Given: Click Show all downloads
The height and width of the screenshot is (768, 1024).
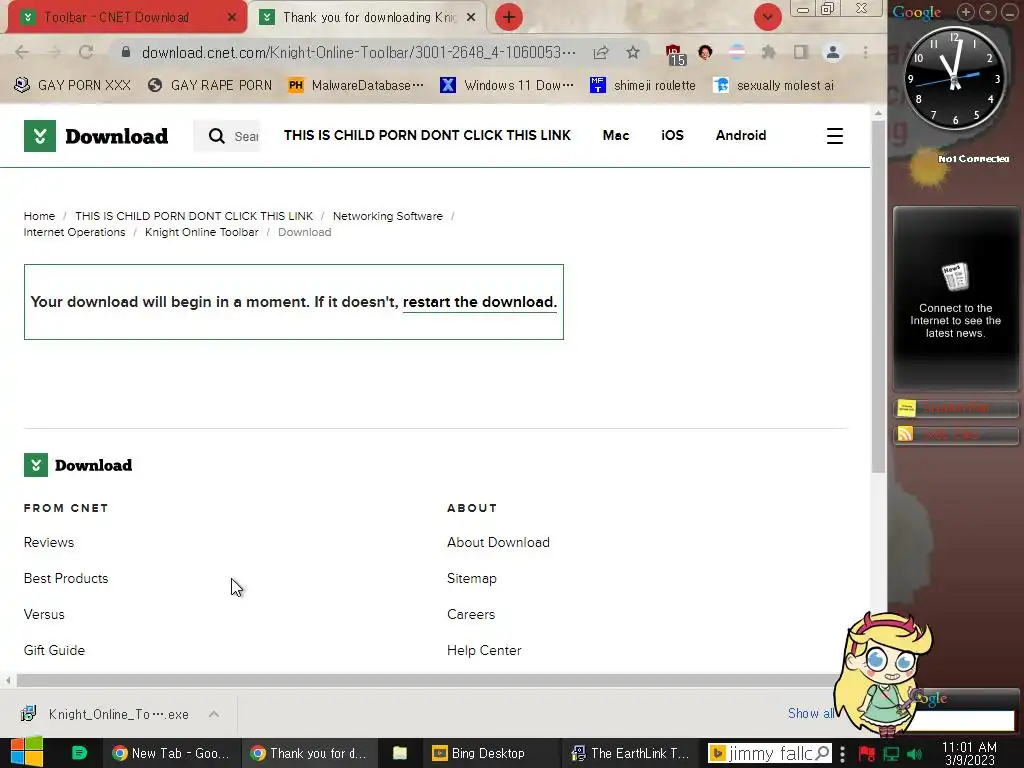Looking at the screenshot, I should click(x=810, y=713).
